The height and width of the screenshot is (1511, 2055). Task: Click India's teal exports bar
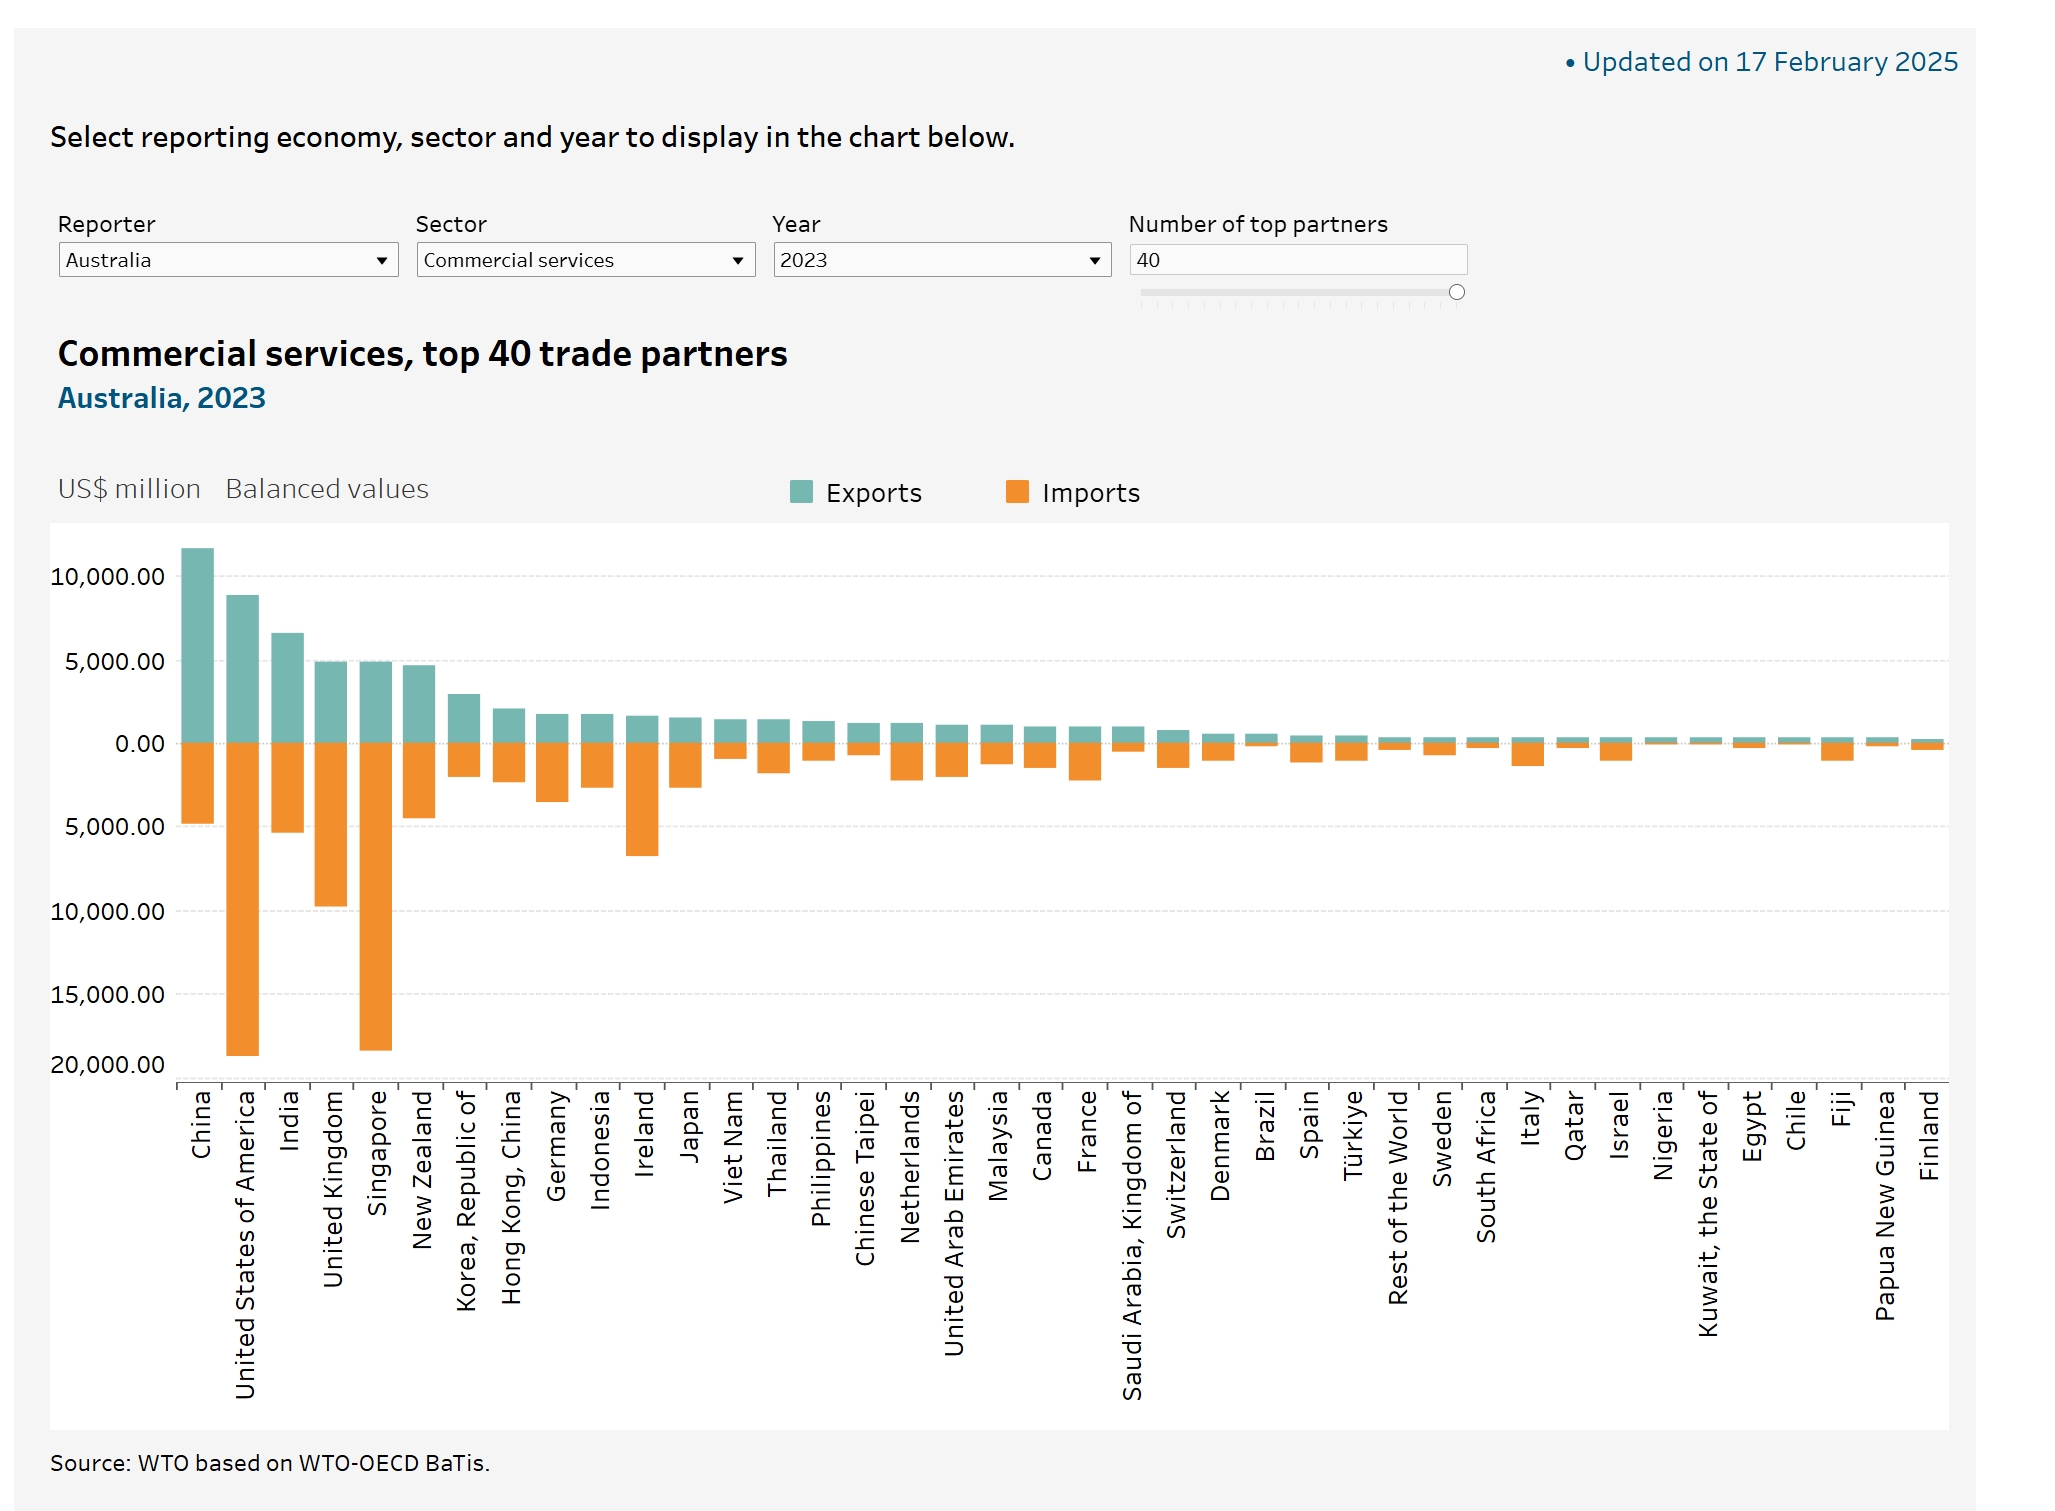[x=287, y=687]
